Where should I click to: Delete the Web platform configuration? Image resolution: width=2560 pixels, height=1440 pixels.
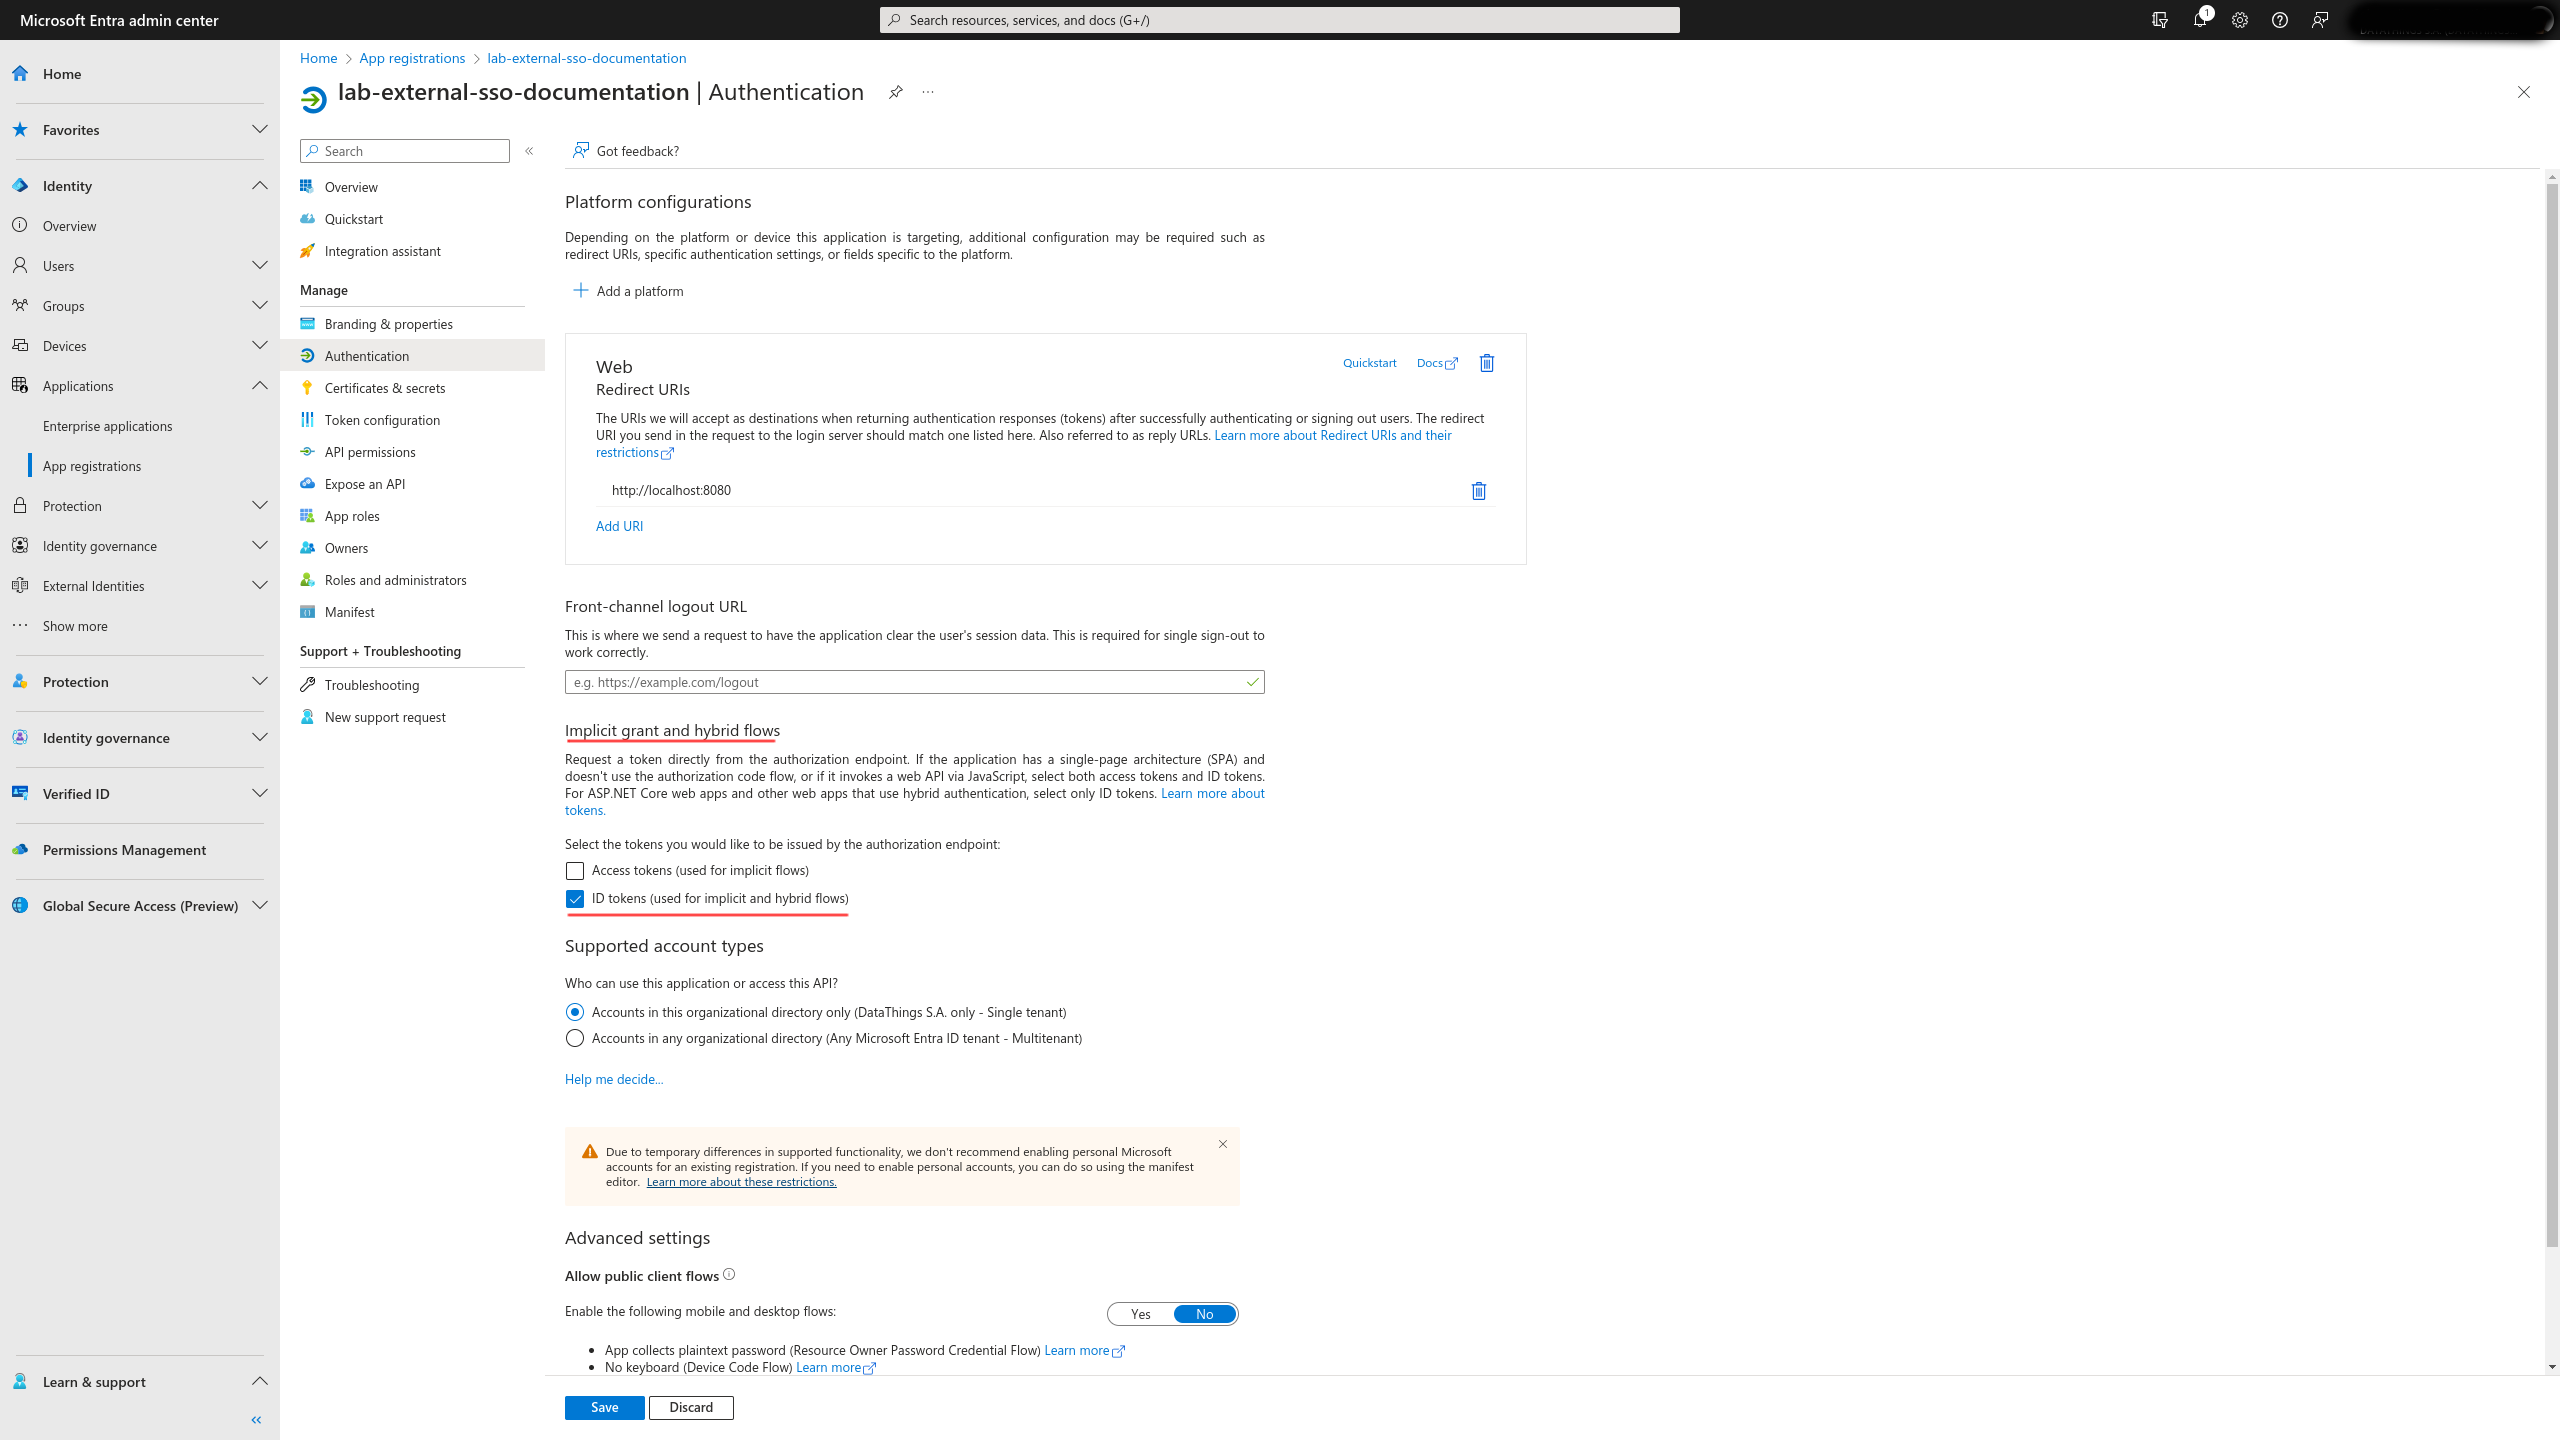tap(1487, 363)
